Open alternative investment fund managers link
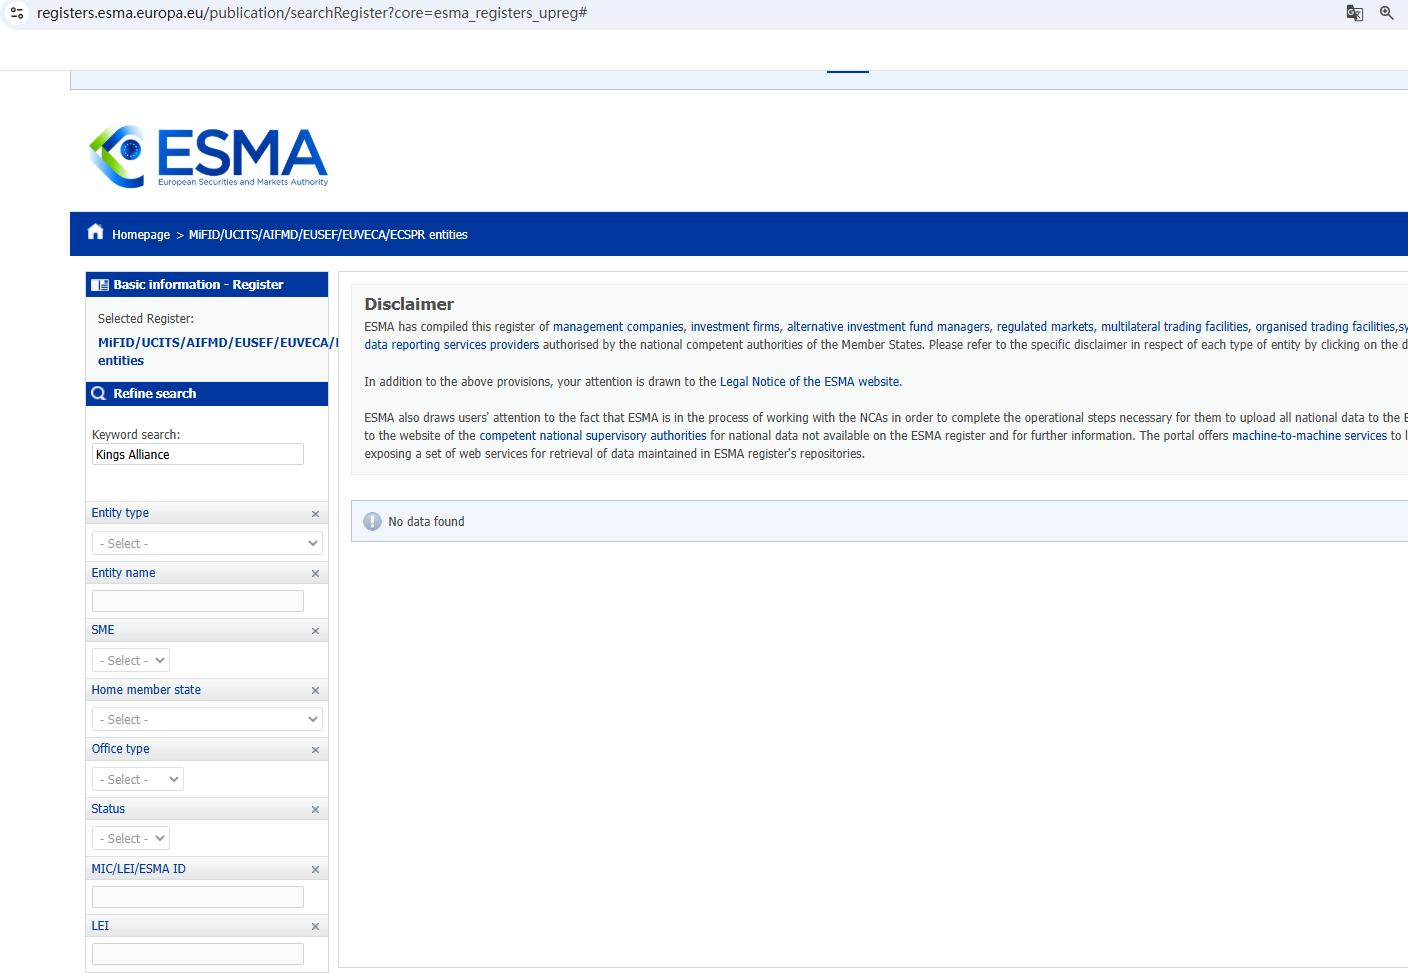The image size is (1408, 973). click(x=888, y=327)
